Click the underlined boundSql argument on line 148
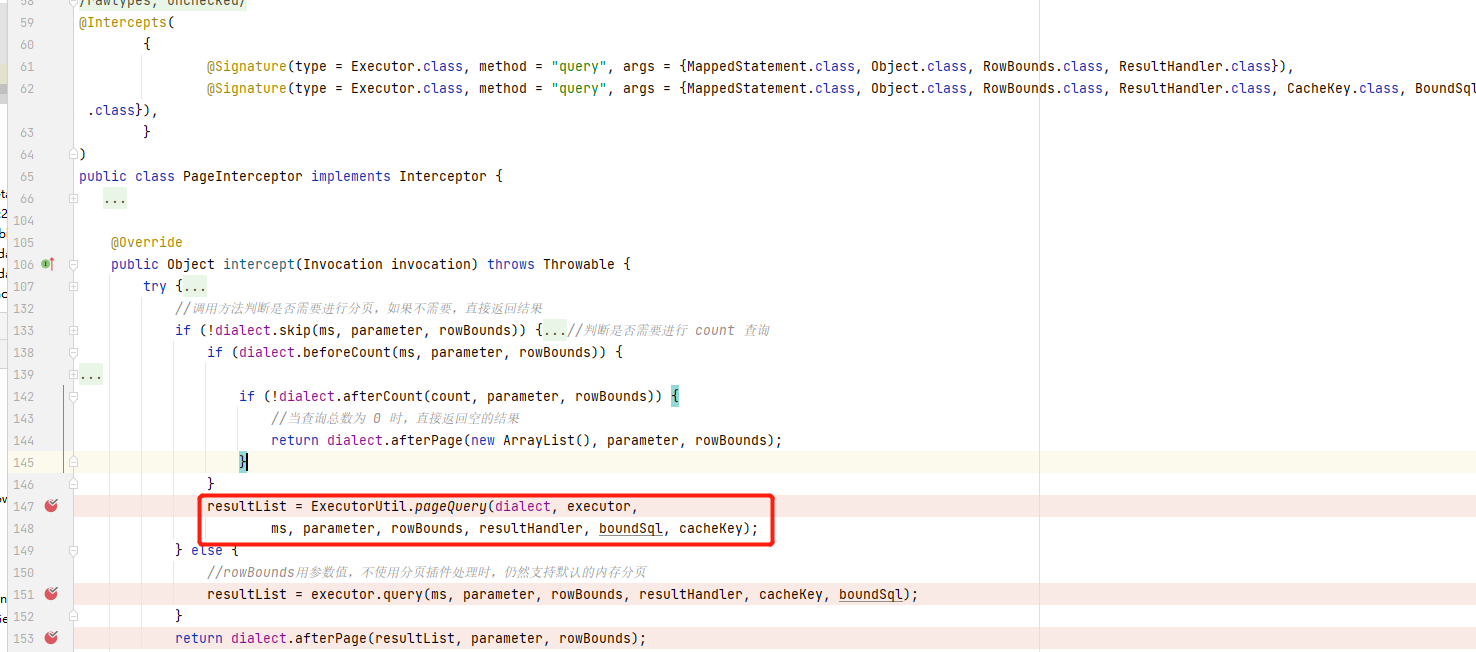This screenshot has height=652, width=1476. click(630, 528)
